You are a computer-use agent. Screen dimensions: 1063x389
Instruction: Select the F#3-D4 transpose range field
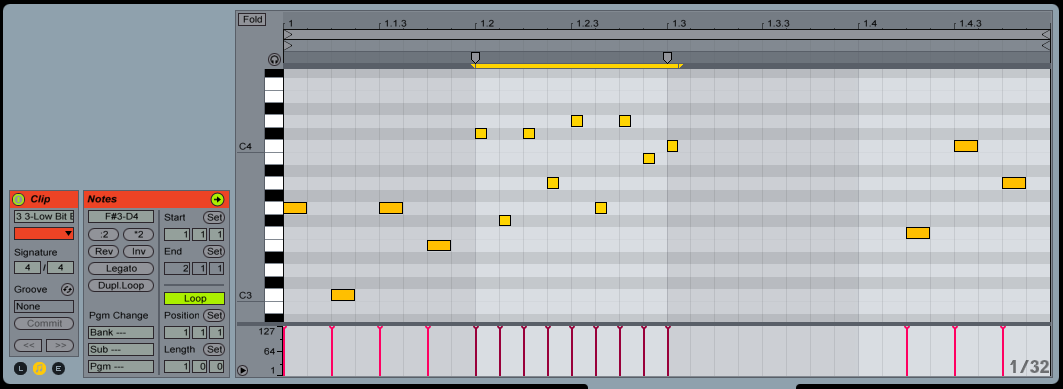(121, 217)
